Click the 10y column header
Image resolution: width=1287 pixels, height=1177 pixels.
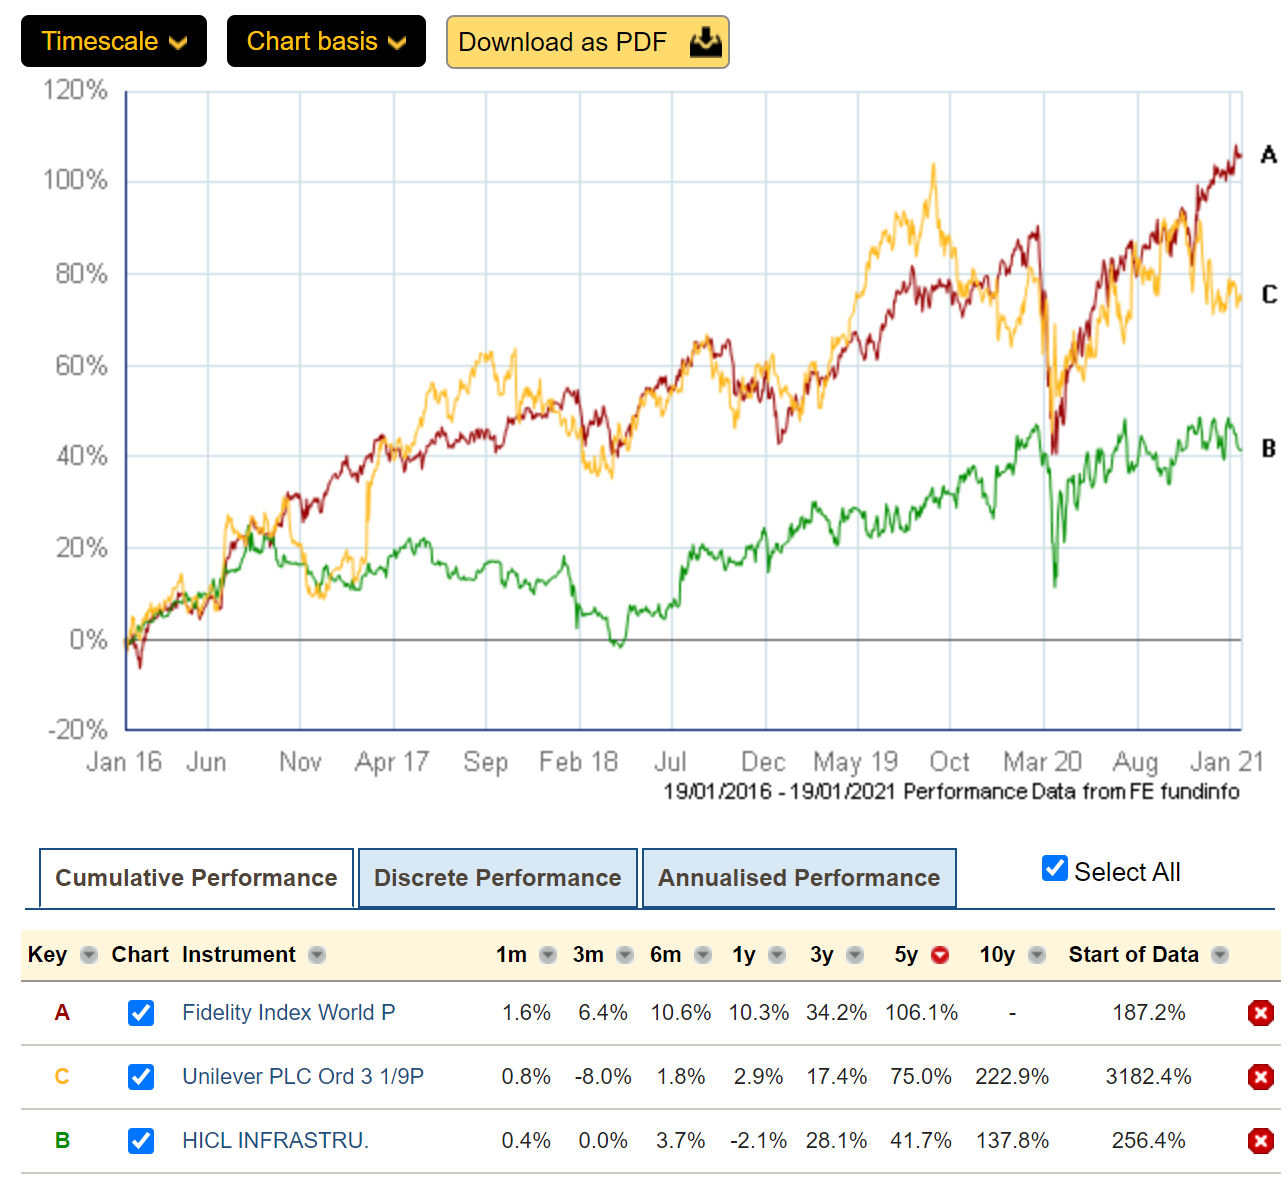(997, 955)
